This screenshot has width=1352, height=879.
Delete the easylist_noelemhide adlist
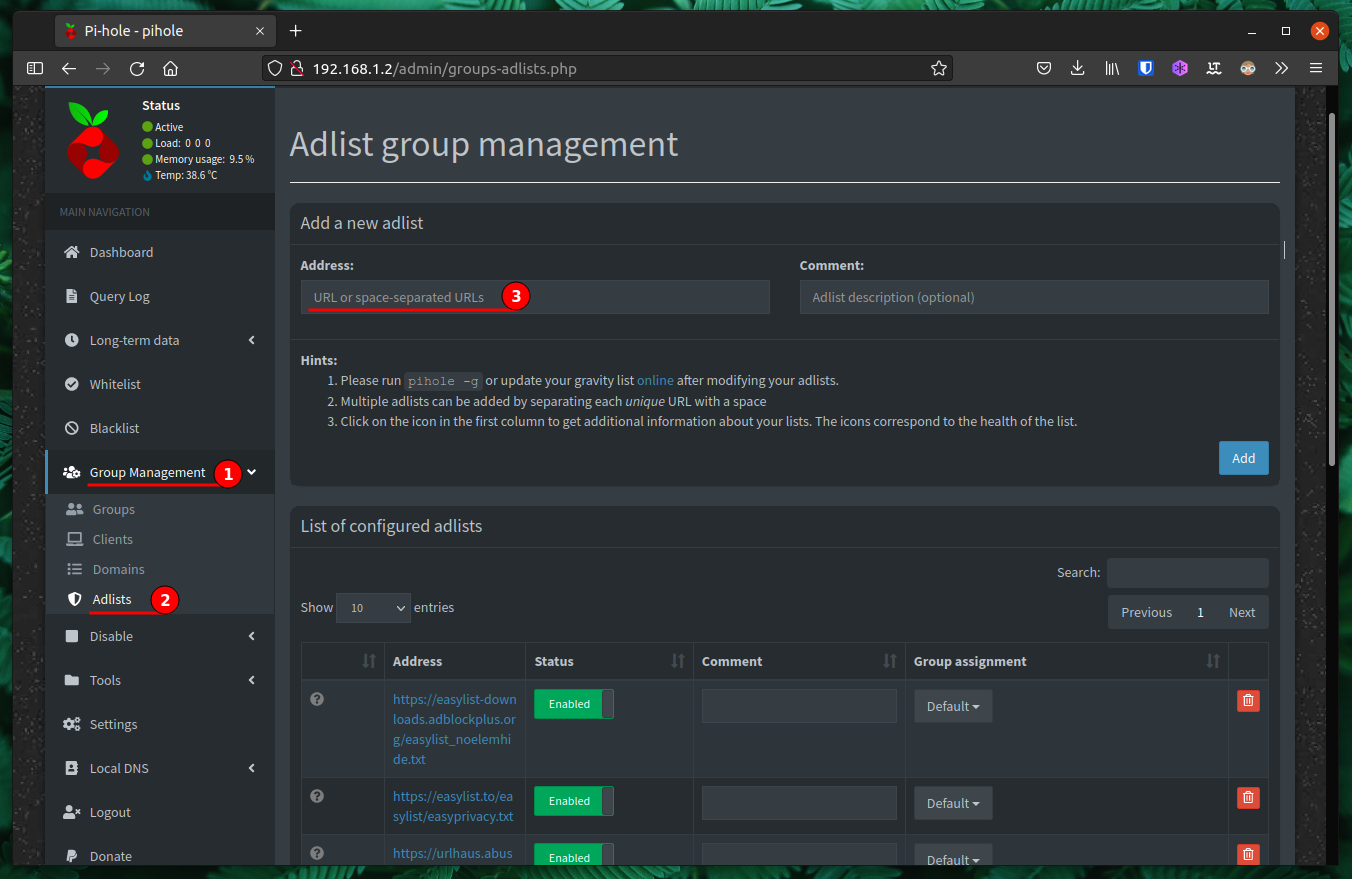point(1248,701)
